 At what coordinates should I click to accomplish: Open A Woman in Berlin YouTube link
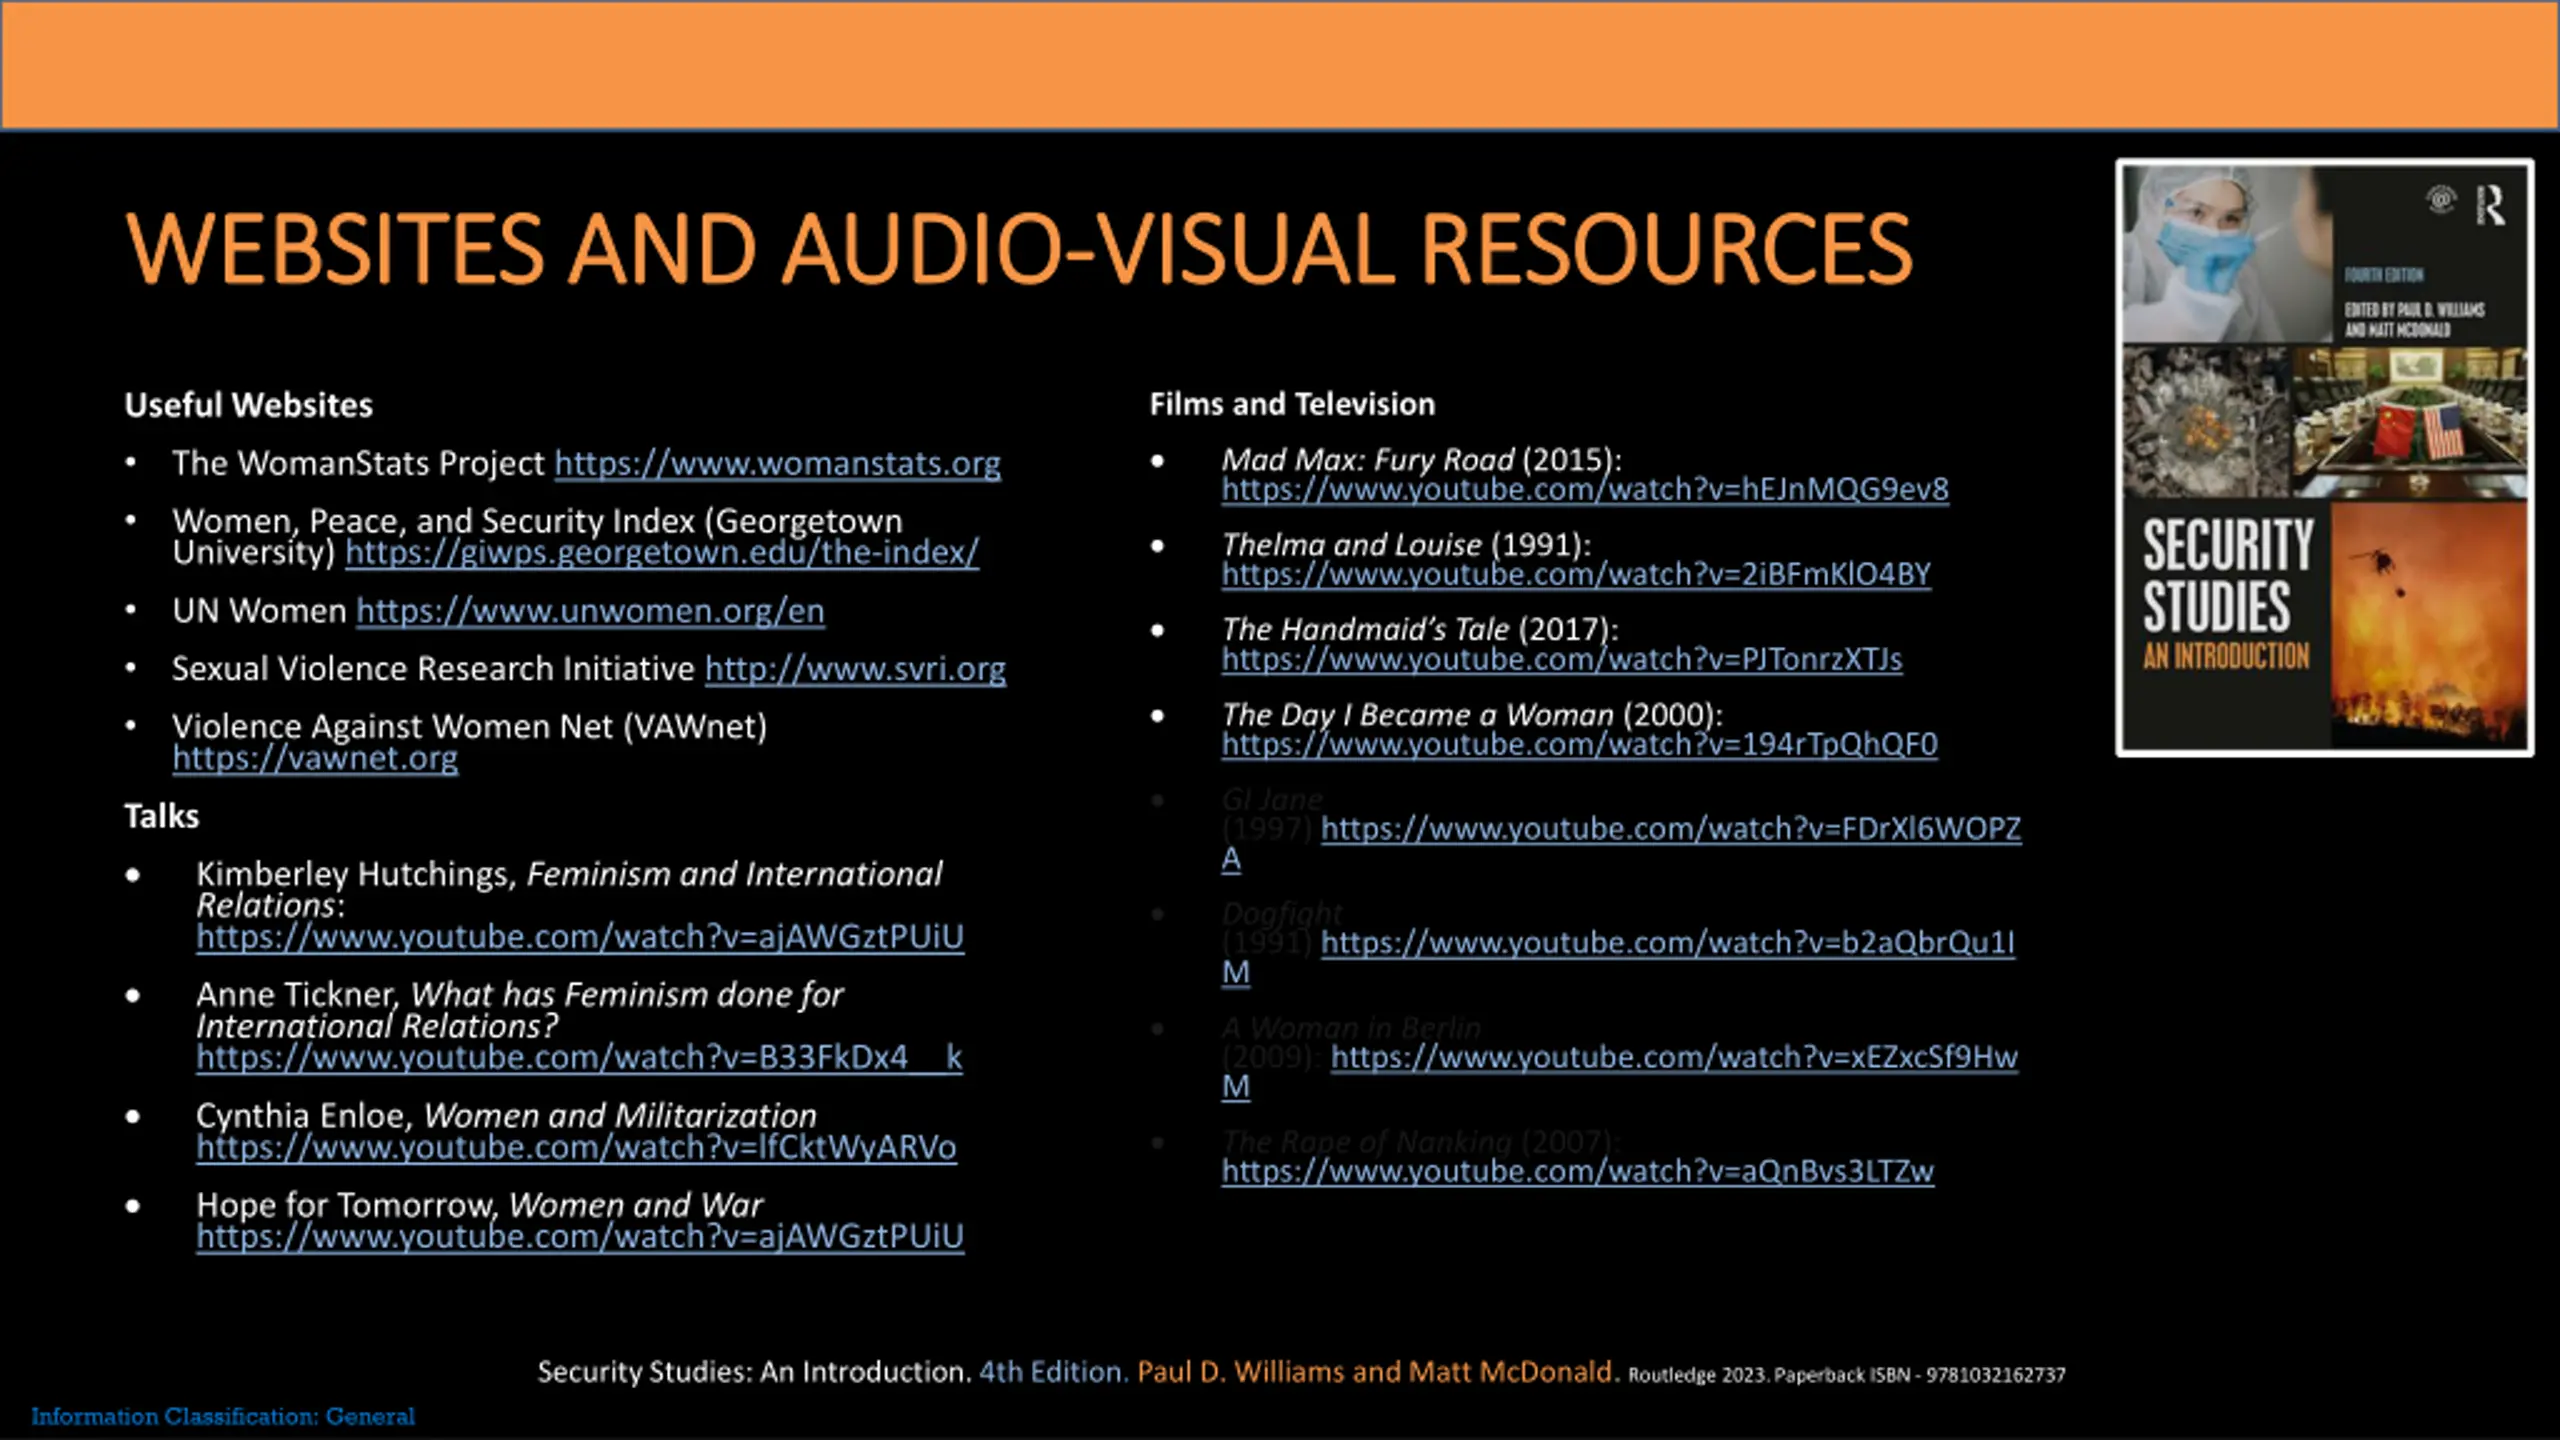coord(1674,1057)
